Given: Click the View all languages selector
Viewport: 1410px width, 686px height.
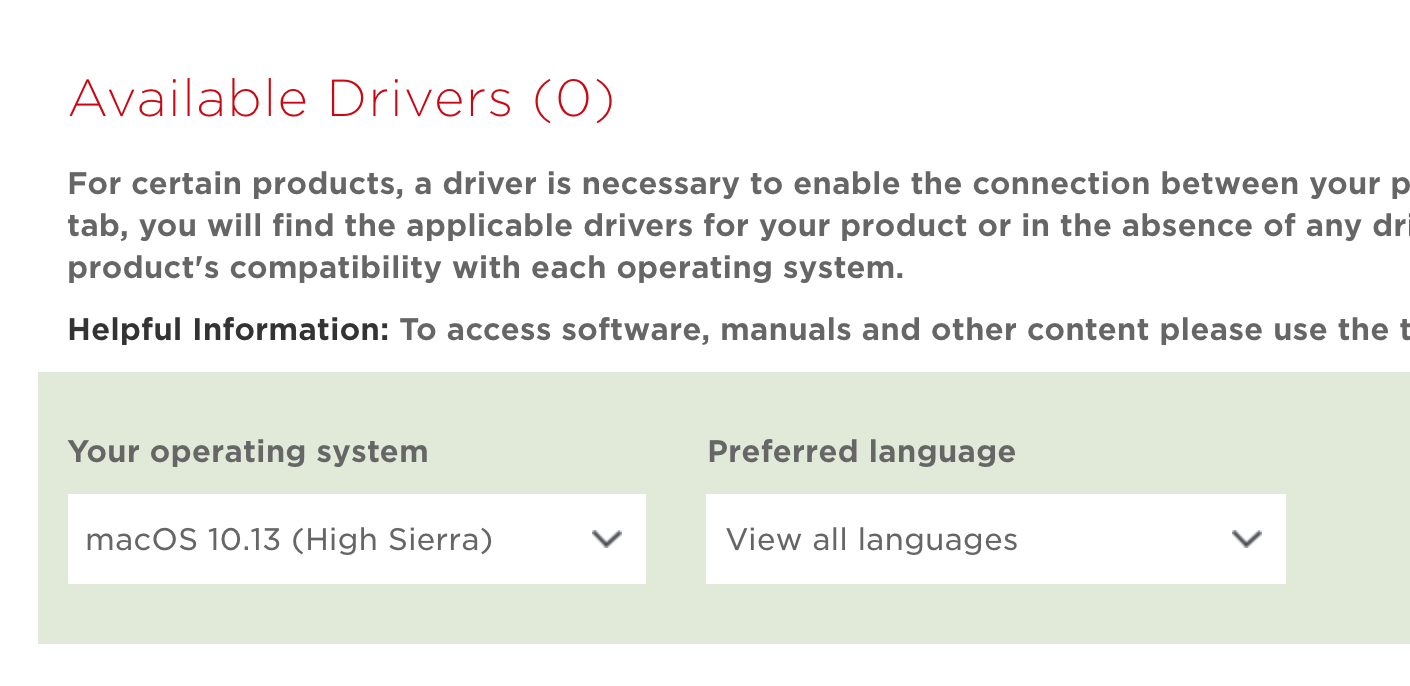Looking at the screenshot, I should (995, 539).
